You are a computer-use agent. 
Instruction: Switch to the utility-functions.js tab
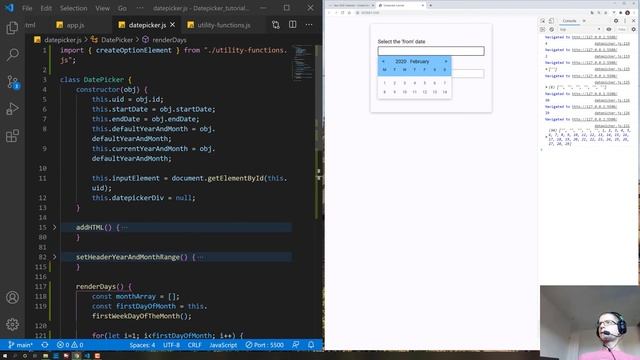(224, 25)
